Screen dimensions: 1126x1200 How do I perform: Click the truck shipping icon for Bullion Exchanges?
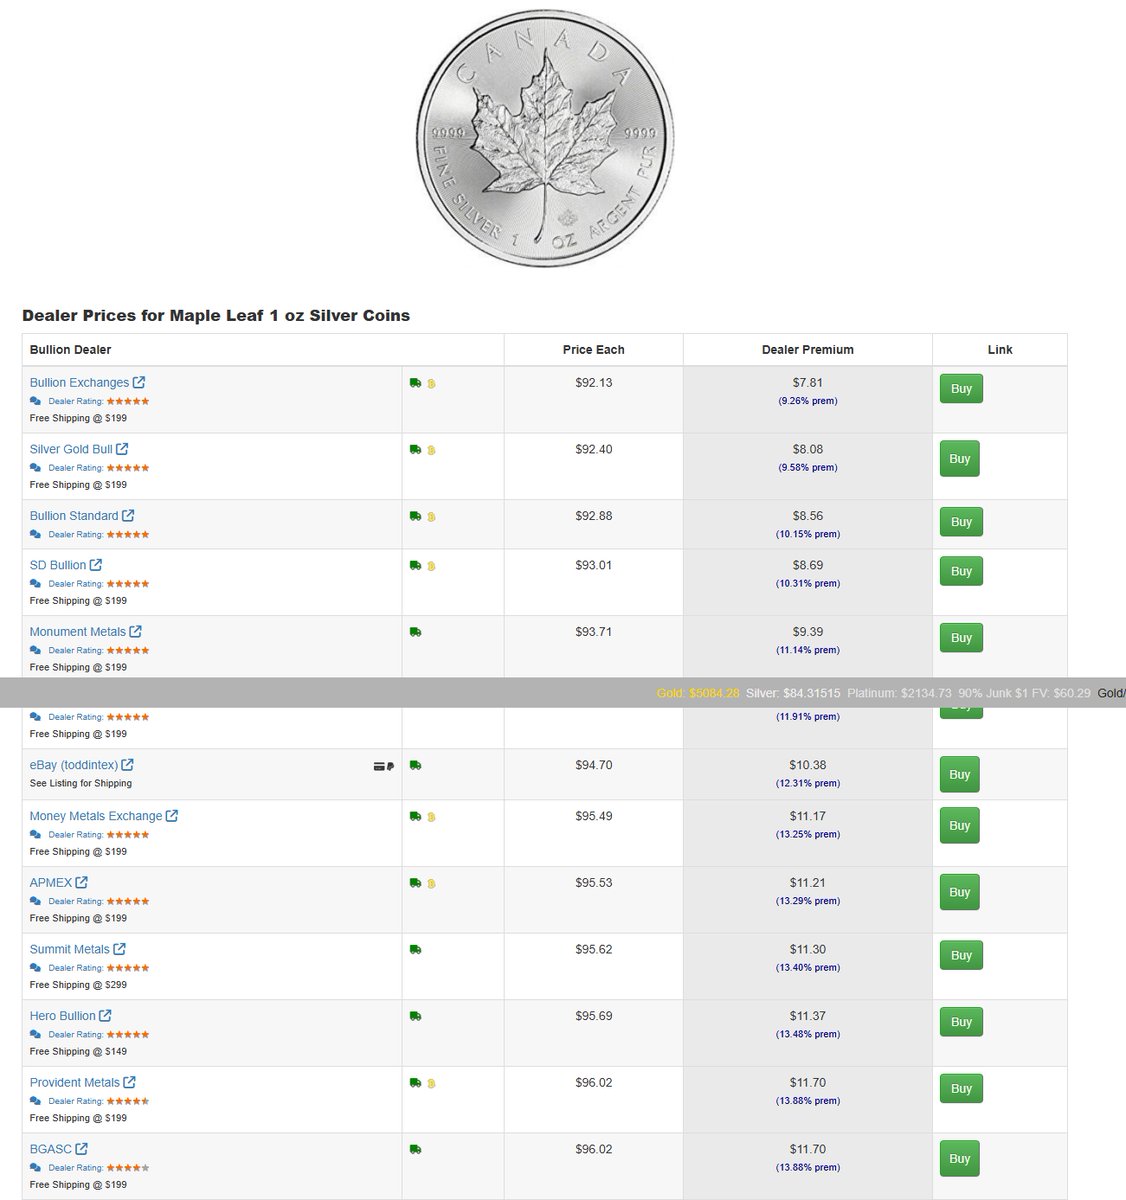click(415, 383)
